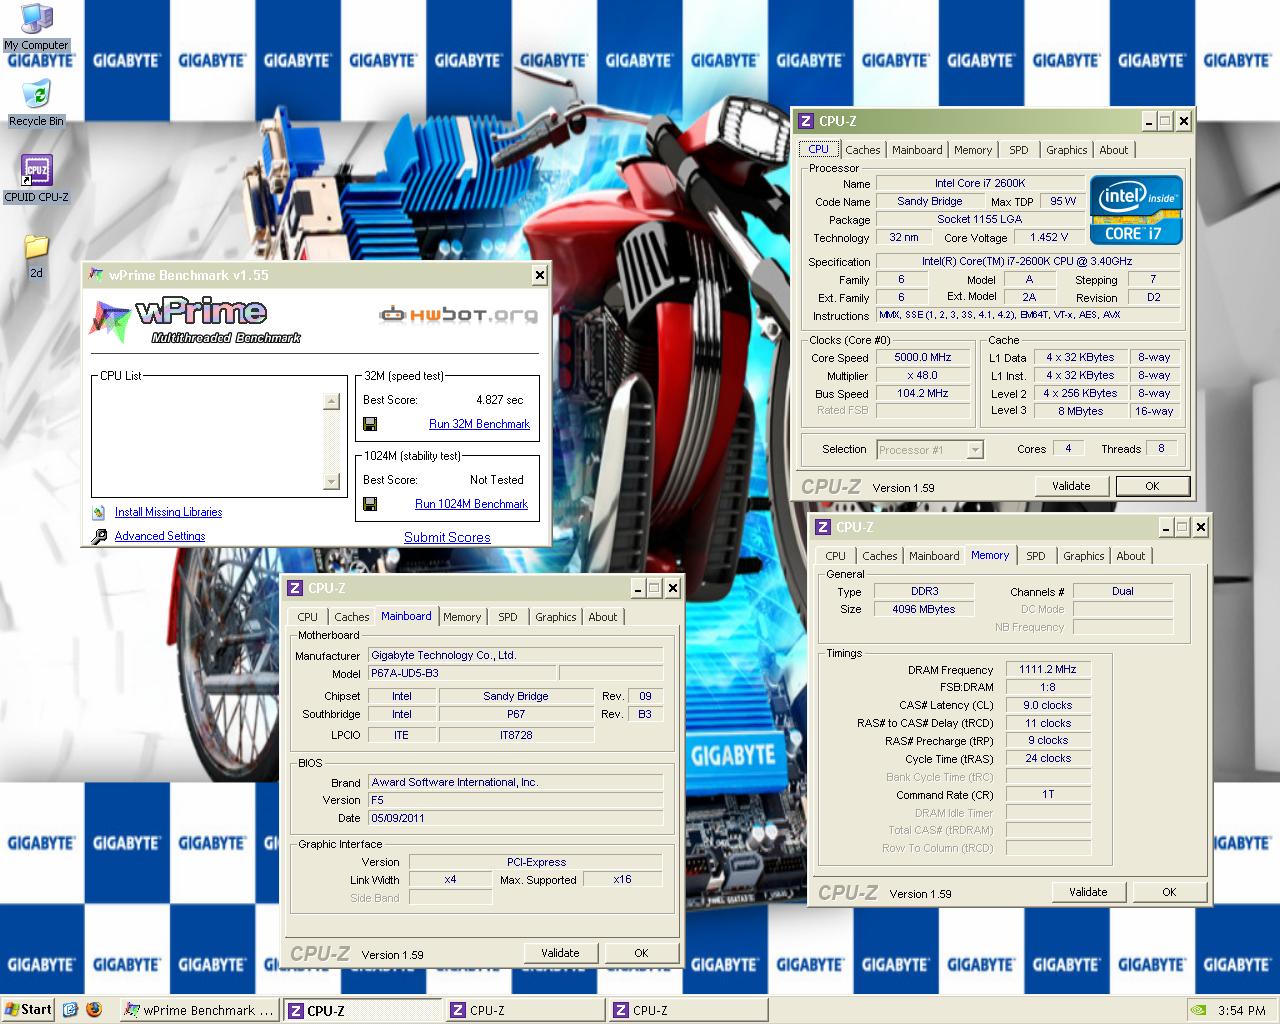
Task: Click the floppy save icon for the 32M score
Action: pos(370,424)
